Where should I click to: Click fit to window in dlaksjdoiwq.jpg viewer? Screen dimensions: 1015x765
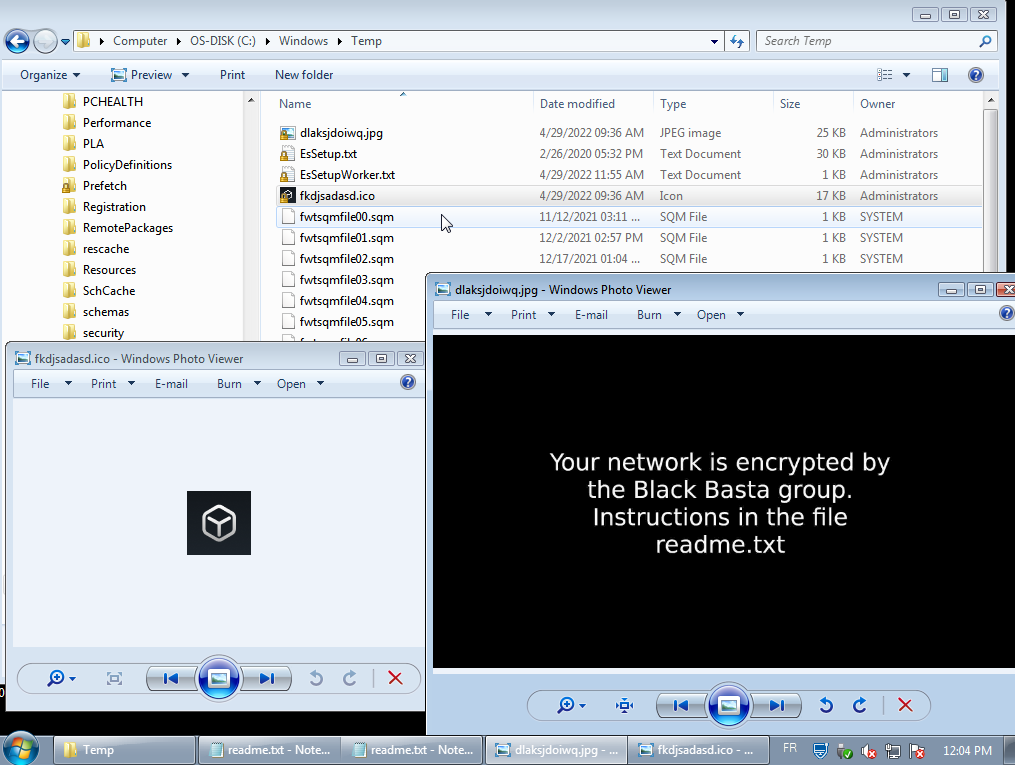click(625, 705)
